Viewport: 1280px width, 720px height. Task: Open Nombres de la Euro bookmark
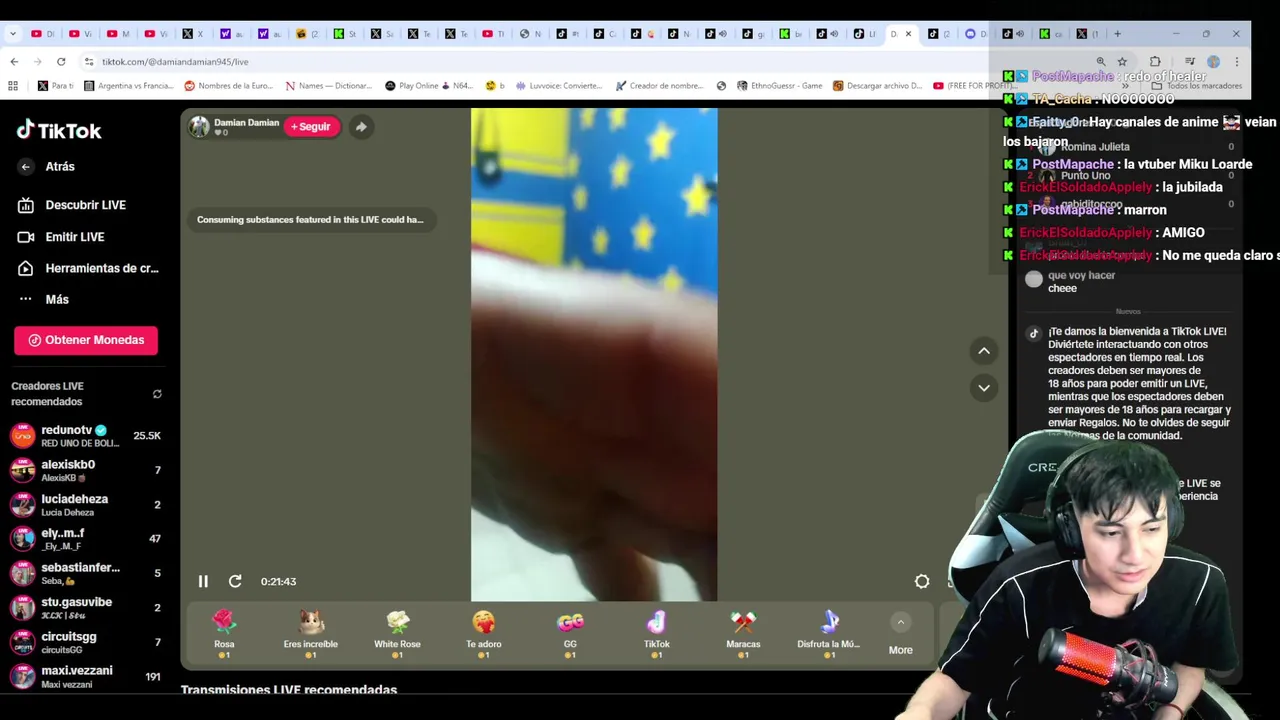click(228, 86)
